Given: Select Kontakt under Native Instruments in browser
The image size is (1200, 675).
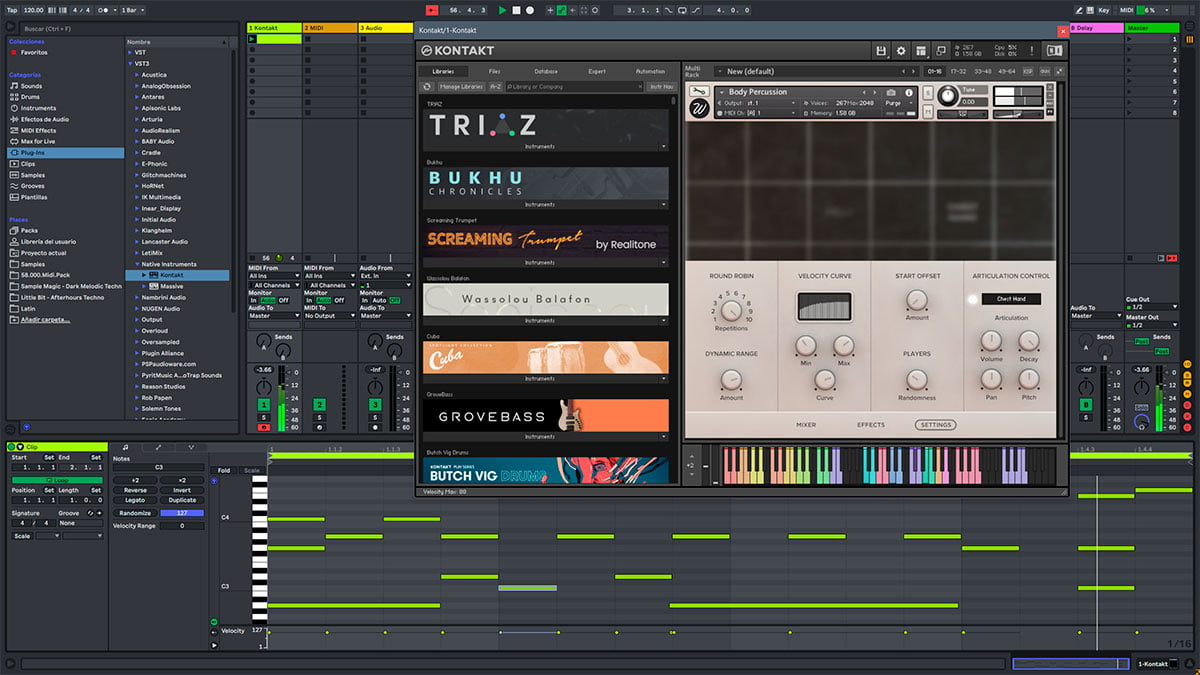Looking at the screenshot, I should click(x=172, y=275).
